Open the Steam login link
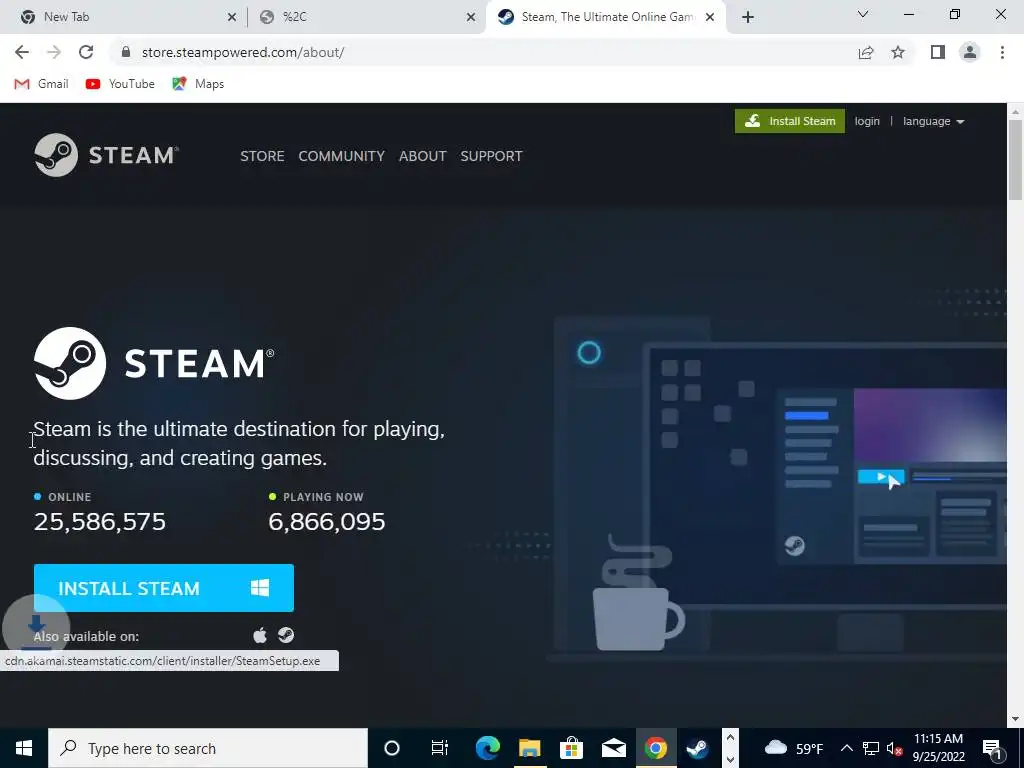This screenshot has width=1024, height=768. 867,121
